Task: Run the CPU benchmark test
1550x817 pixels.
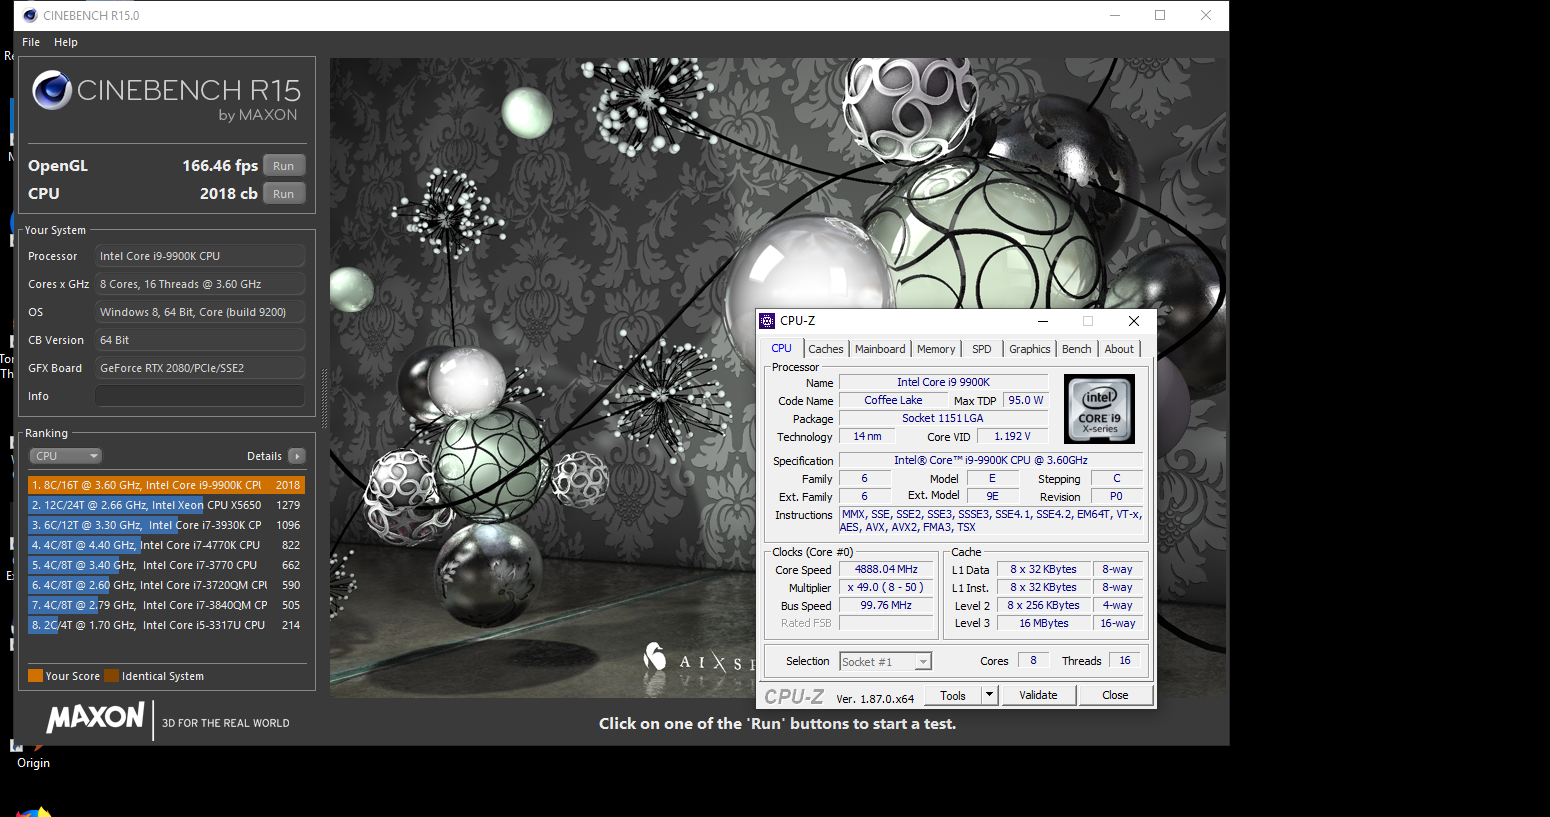Action: click(284, 194)
